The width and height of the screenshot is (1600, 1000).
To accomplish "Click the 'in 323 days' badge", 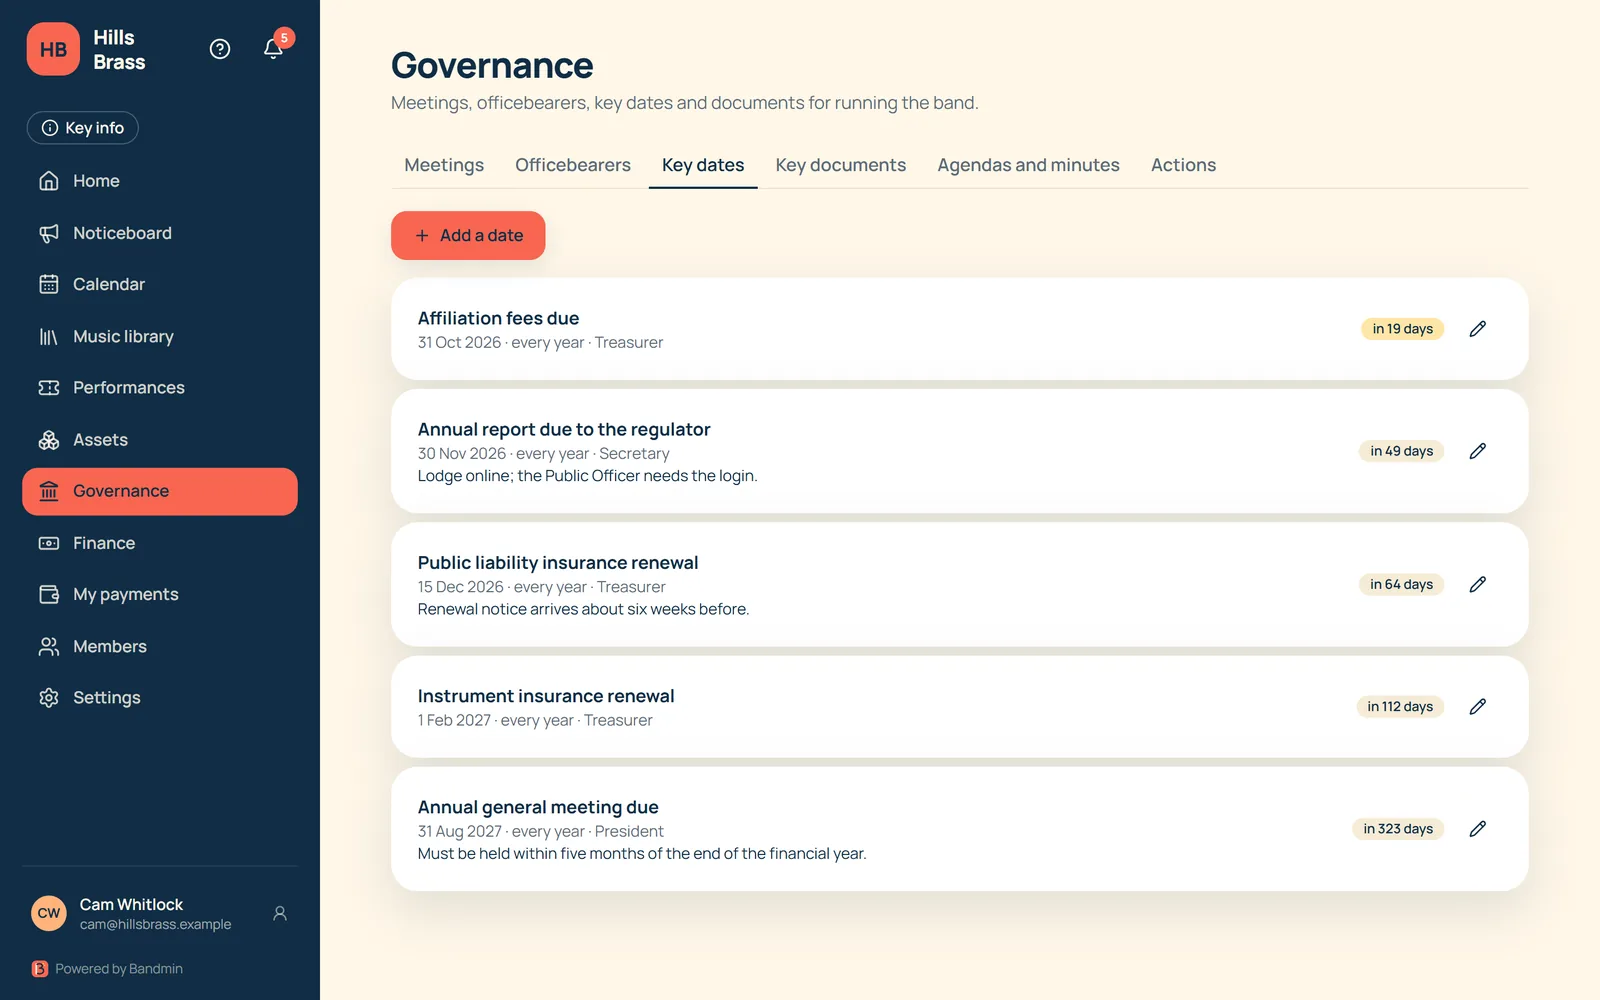I will click(1398, 829).
